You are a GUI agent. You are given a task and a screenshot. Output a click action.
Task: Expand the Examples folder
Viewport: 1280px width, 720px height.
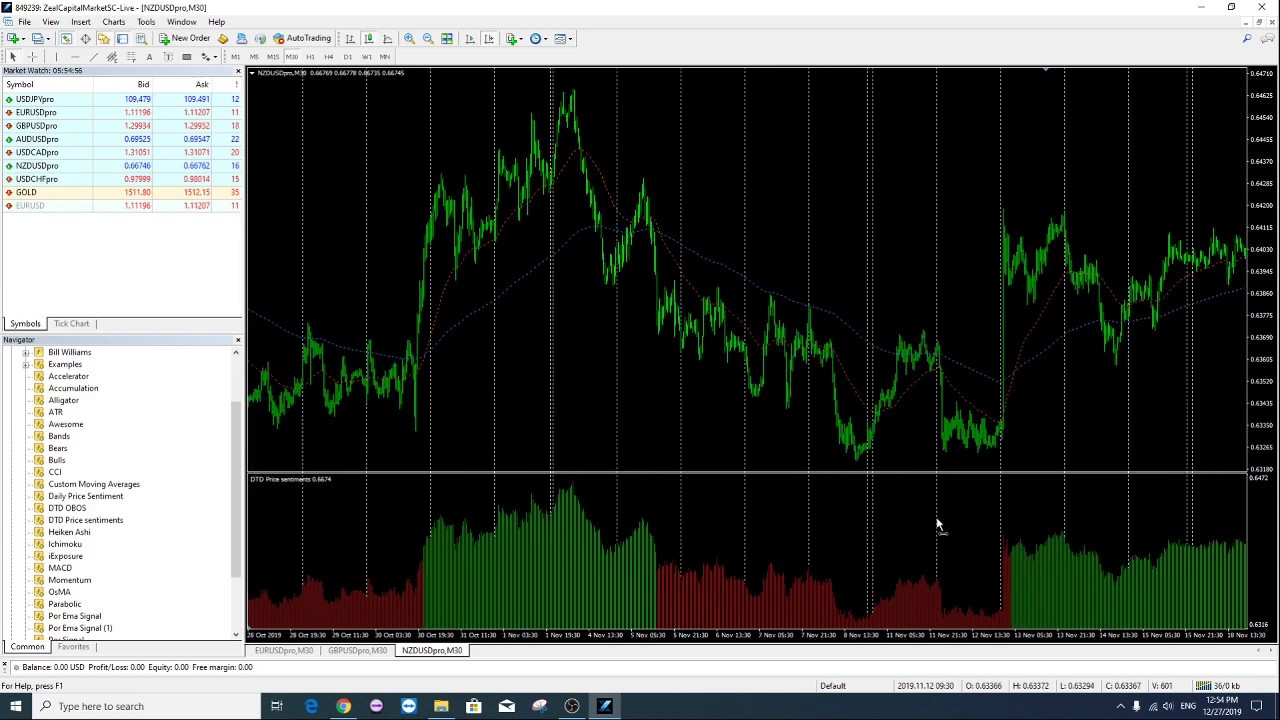26,364
